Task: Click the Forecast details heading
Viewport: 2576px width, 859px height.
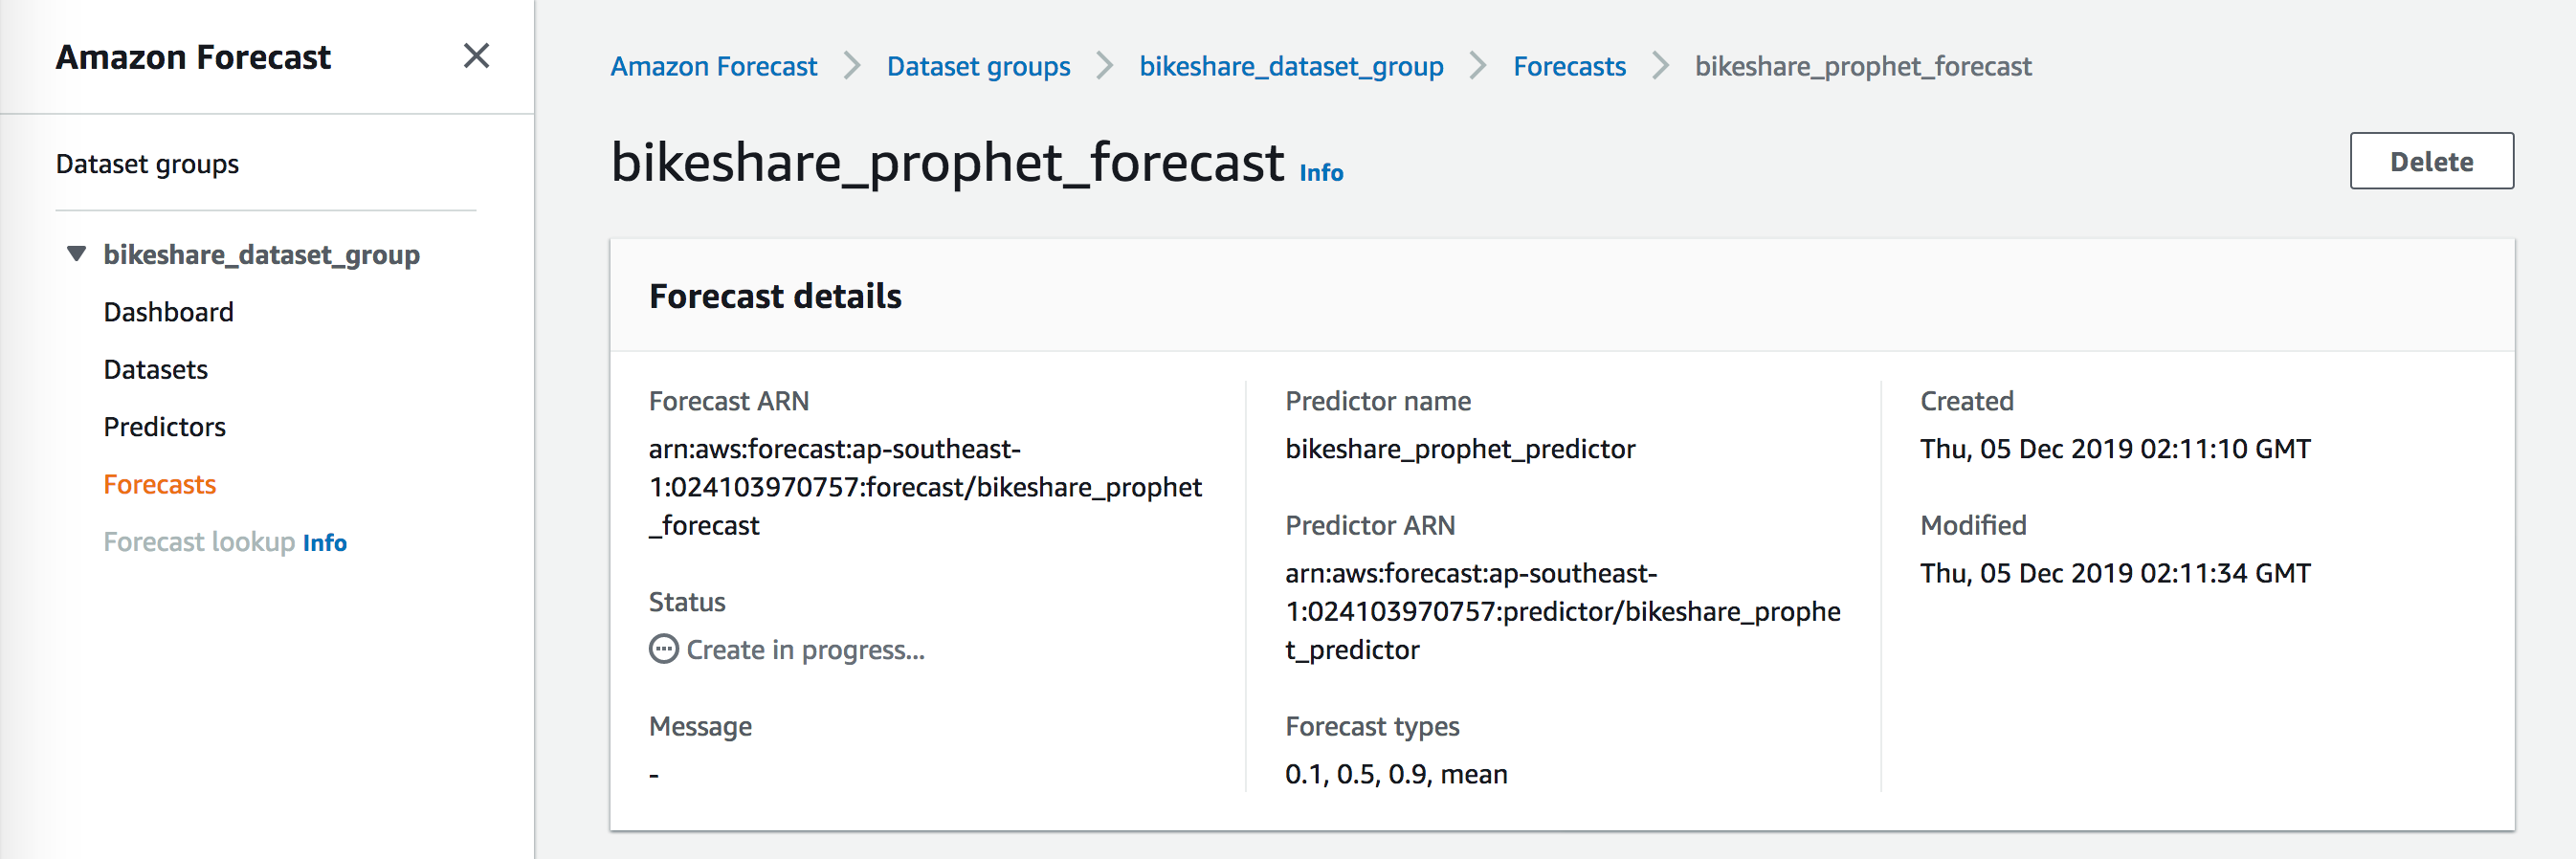Action: click(x=775, y=296)
